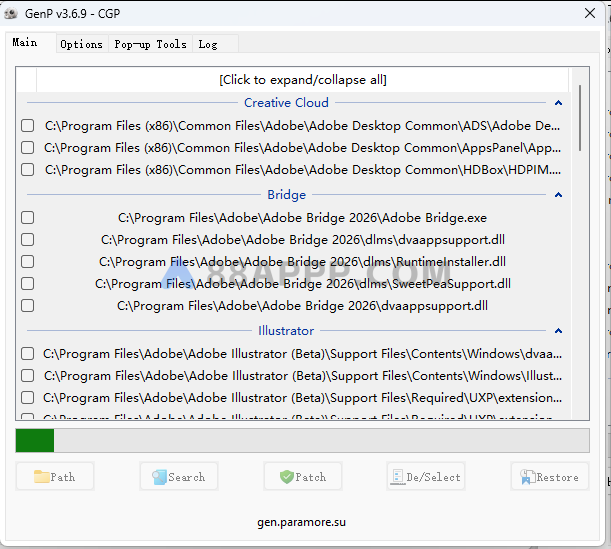Viewport: 611px width, 549px height.
Task: Check Illustrator (Beta) Windows\dvaa... checkbox
Action: click(28, 354)
